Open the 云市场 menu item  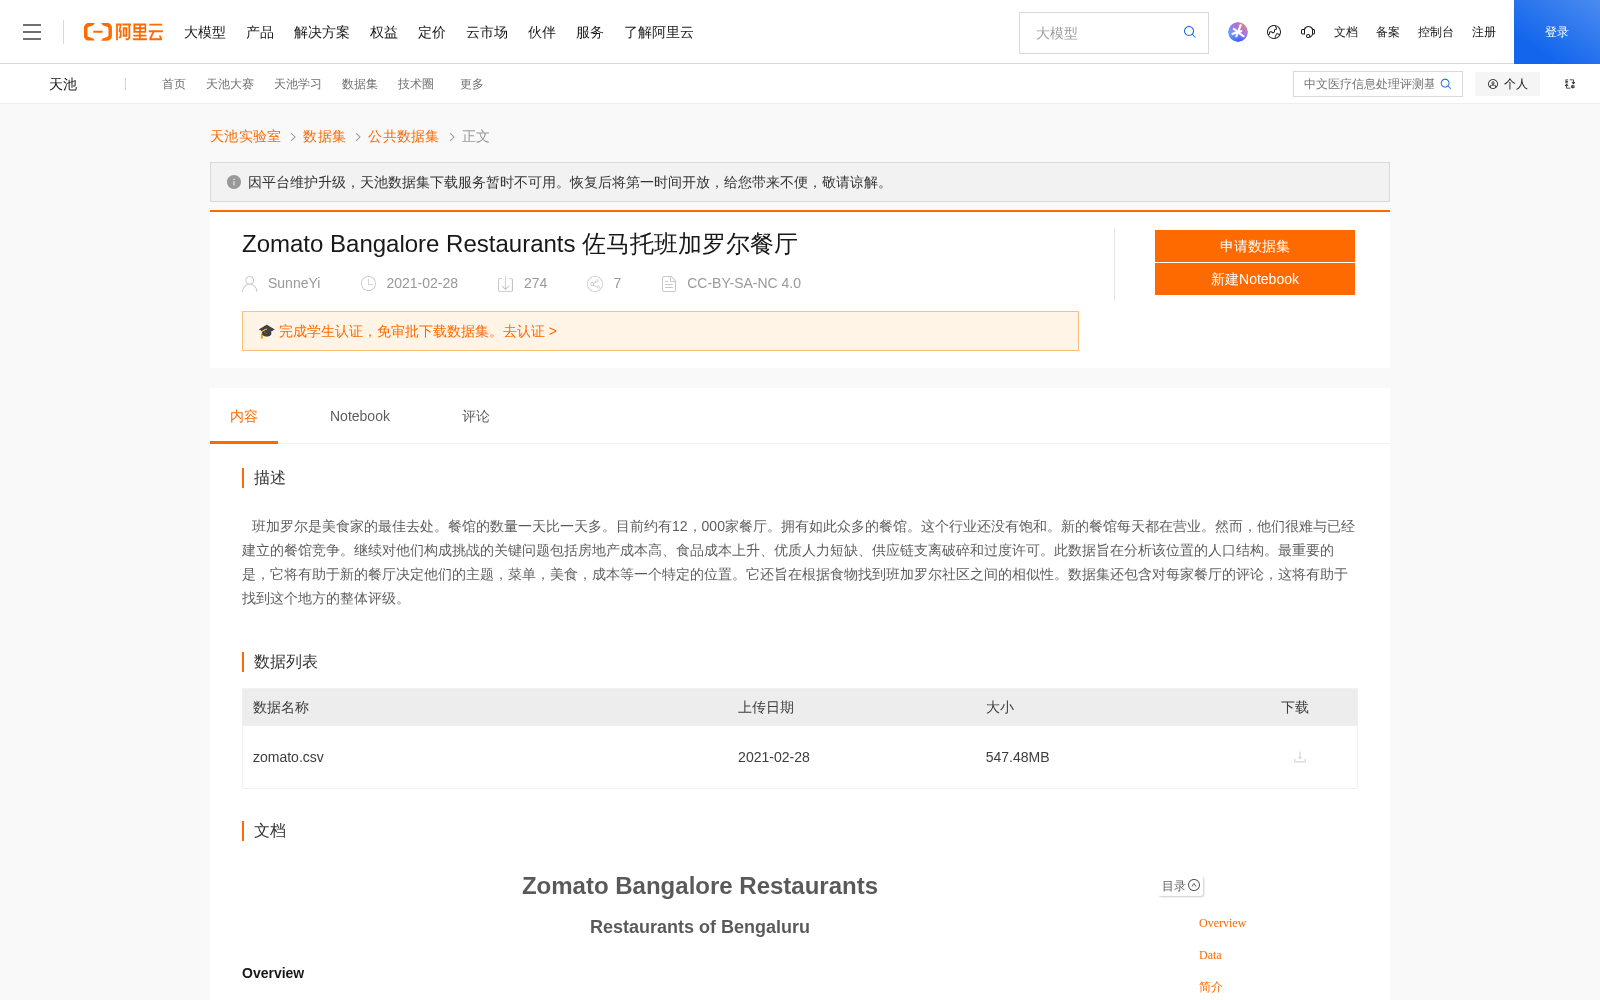tap(487, 32)
